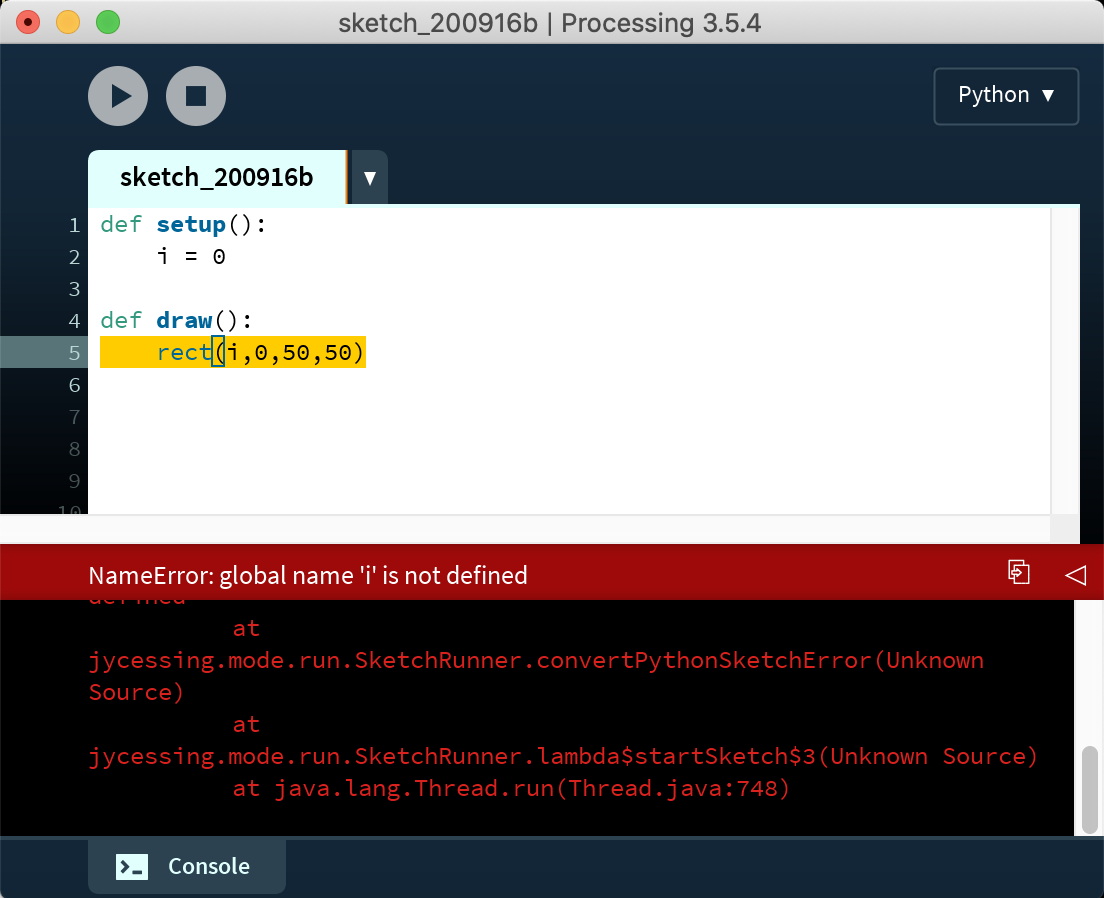
Task: Click line number 5 in the gutter
Action: 74,353
